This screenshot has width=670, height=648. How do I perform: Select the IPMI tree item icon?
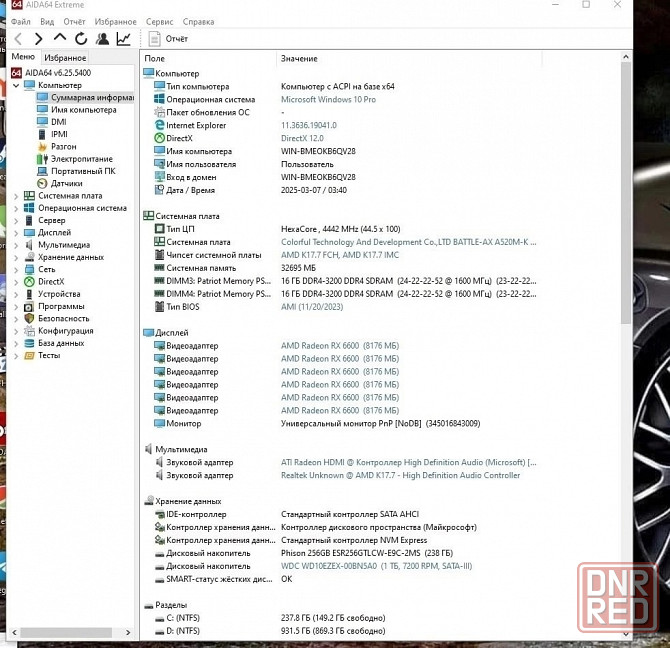42,134
